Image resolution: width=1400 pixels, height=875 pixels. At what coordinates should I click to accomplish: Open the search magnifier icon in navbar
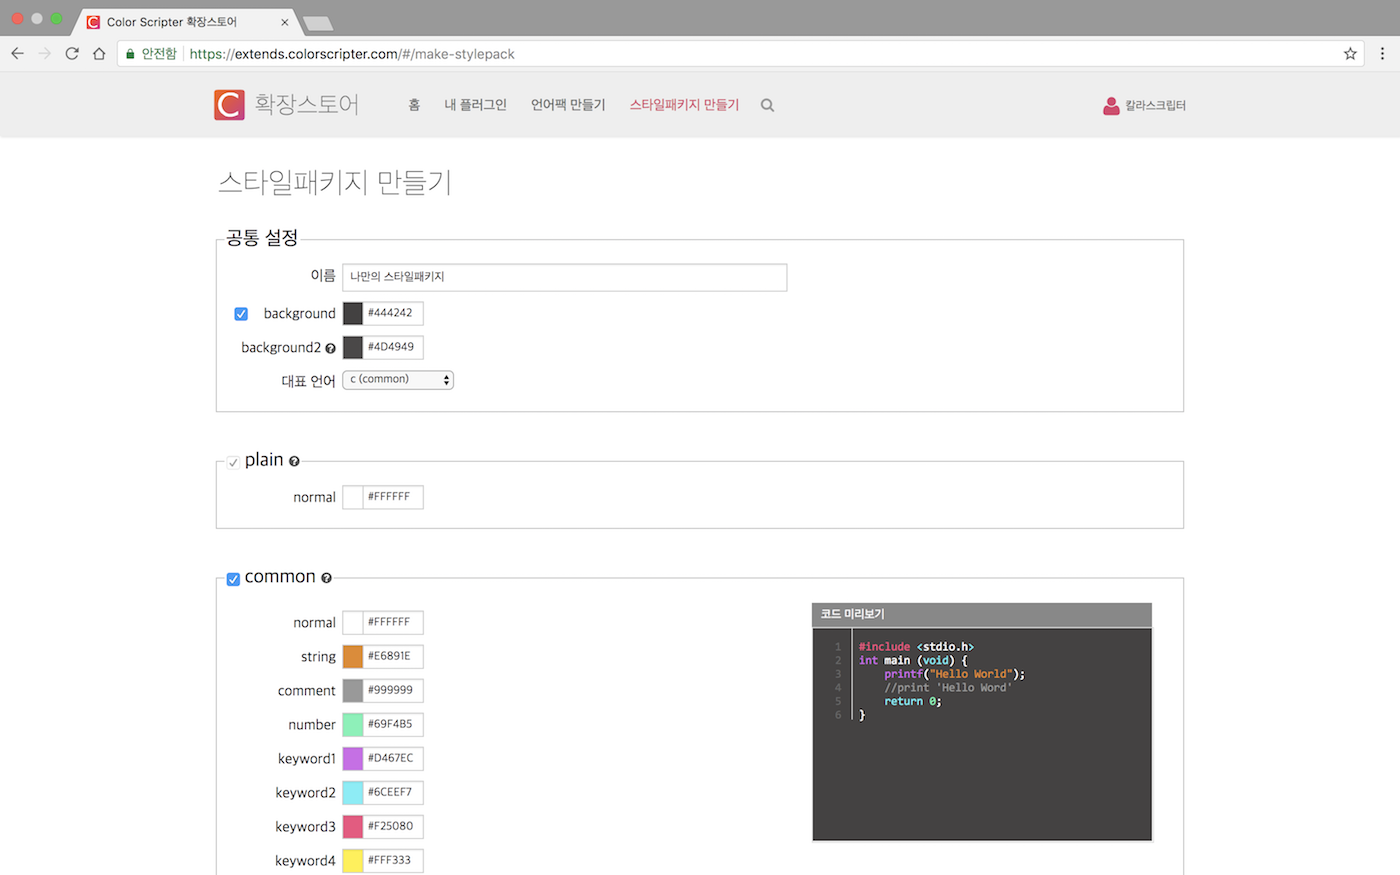click(767, 105)
